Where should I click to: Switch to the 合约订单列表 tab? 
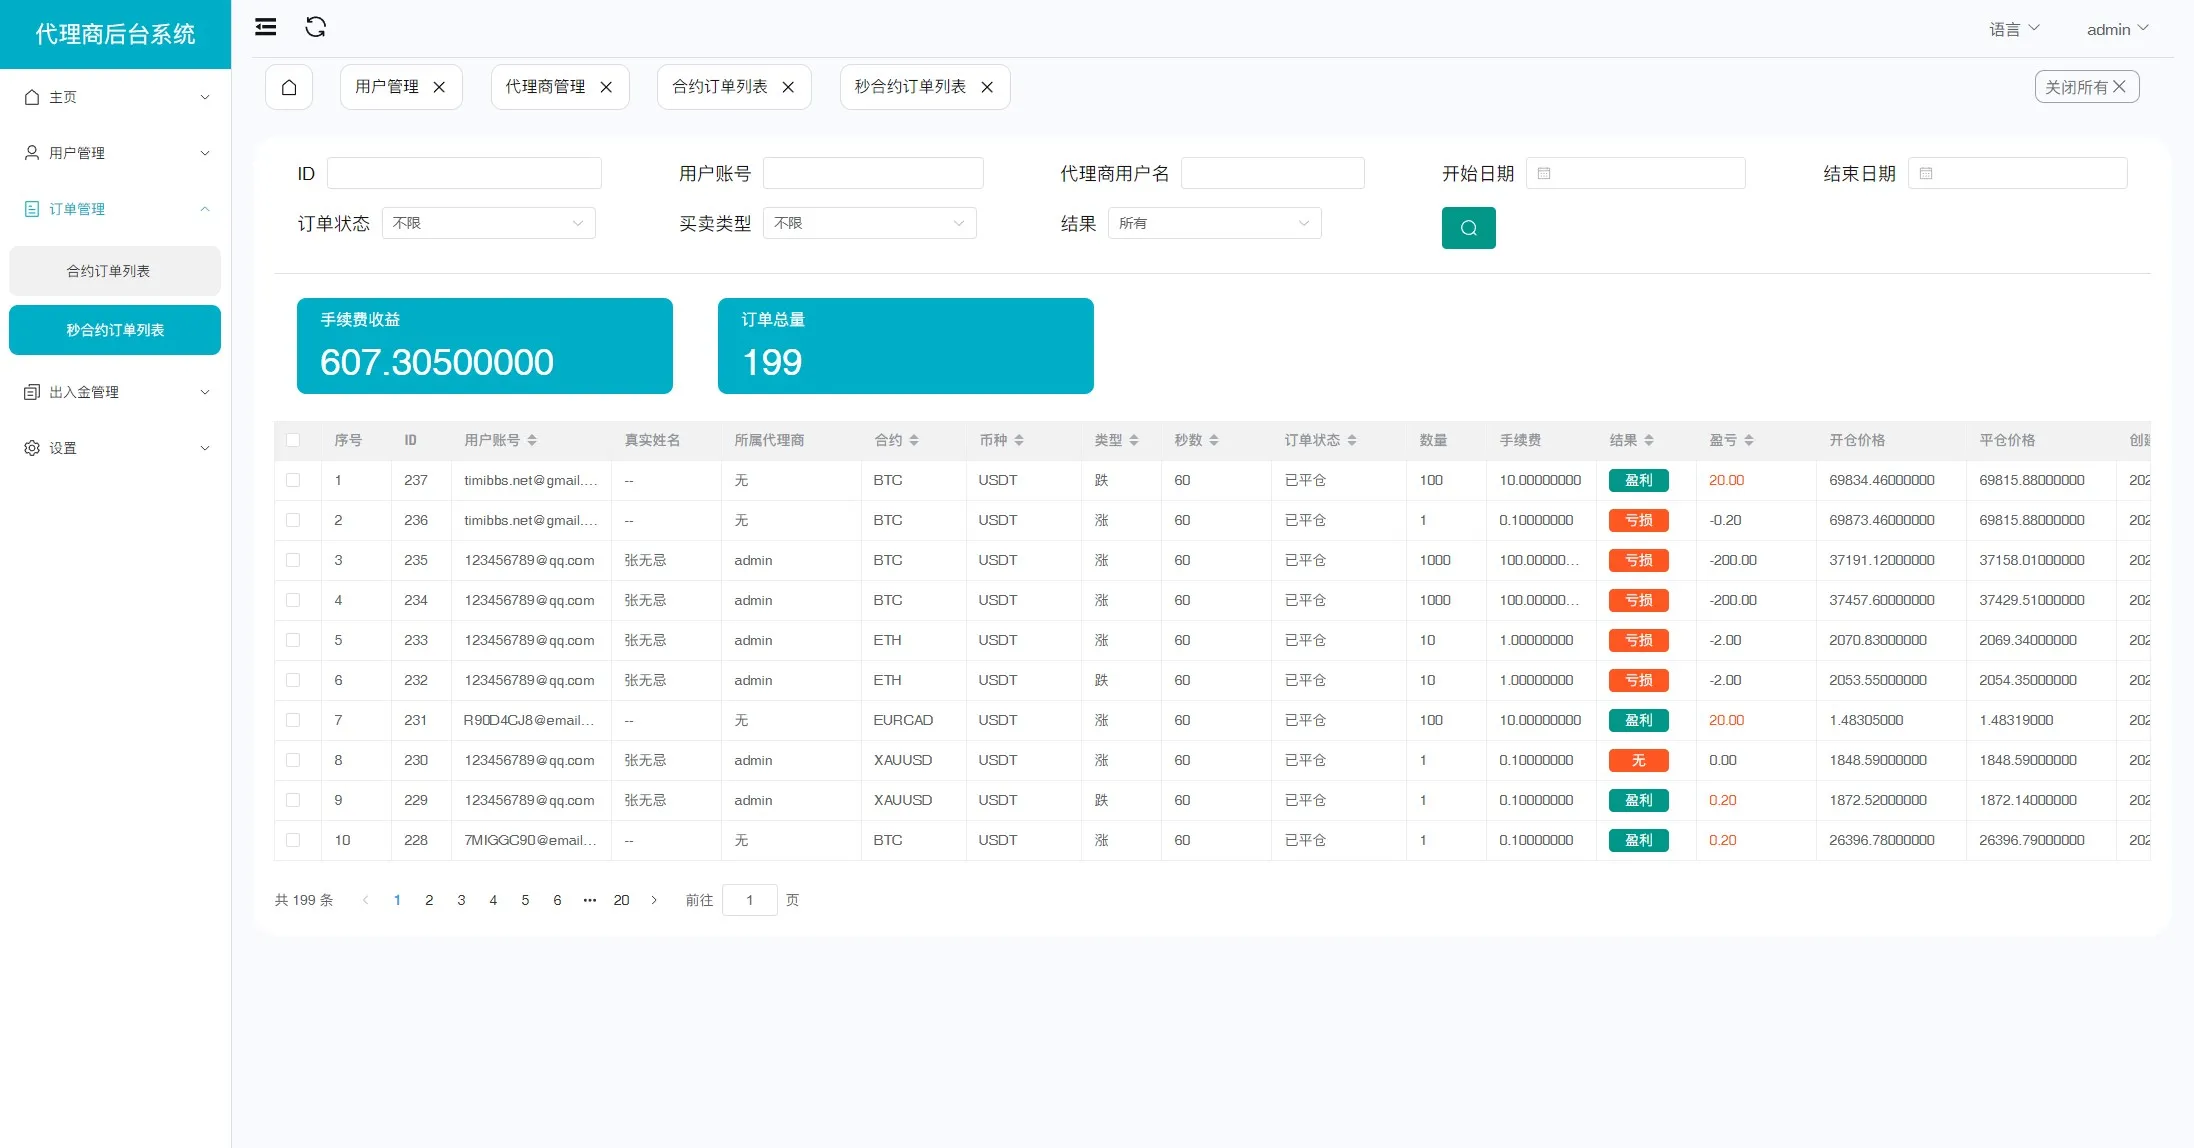719,87
